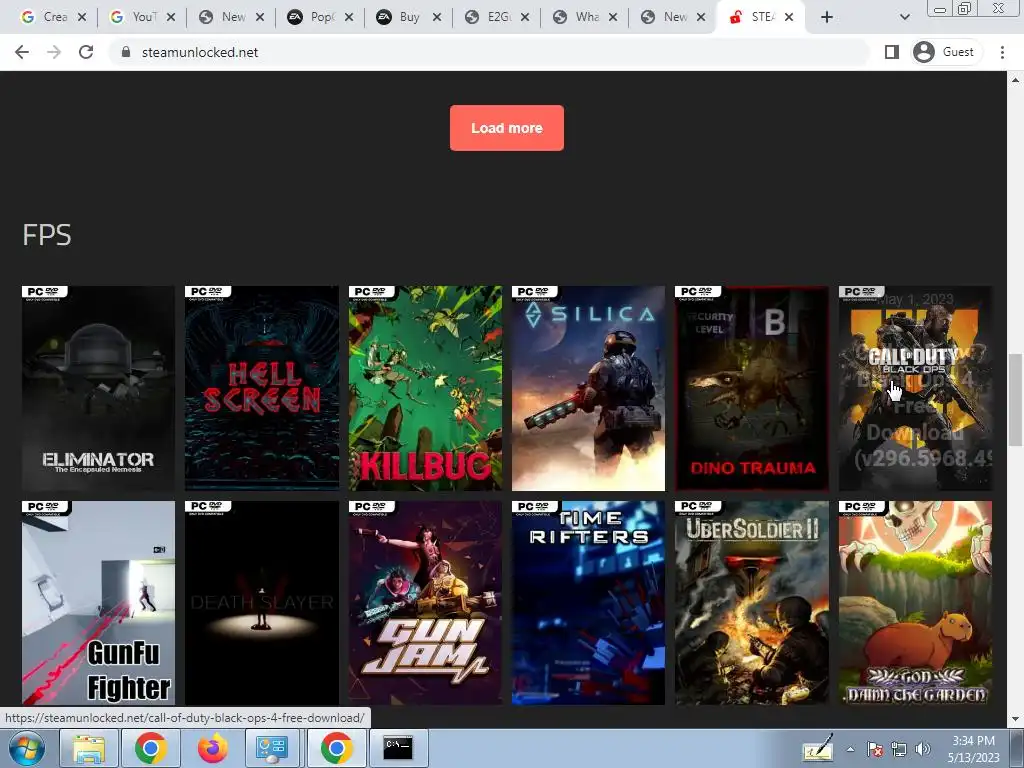This screenshot has height=768, width=1024.
Task: Click the volume speaker icon
Action: tap(922, 750)
